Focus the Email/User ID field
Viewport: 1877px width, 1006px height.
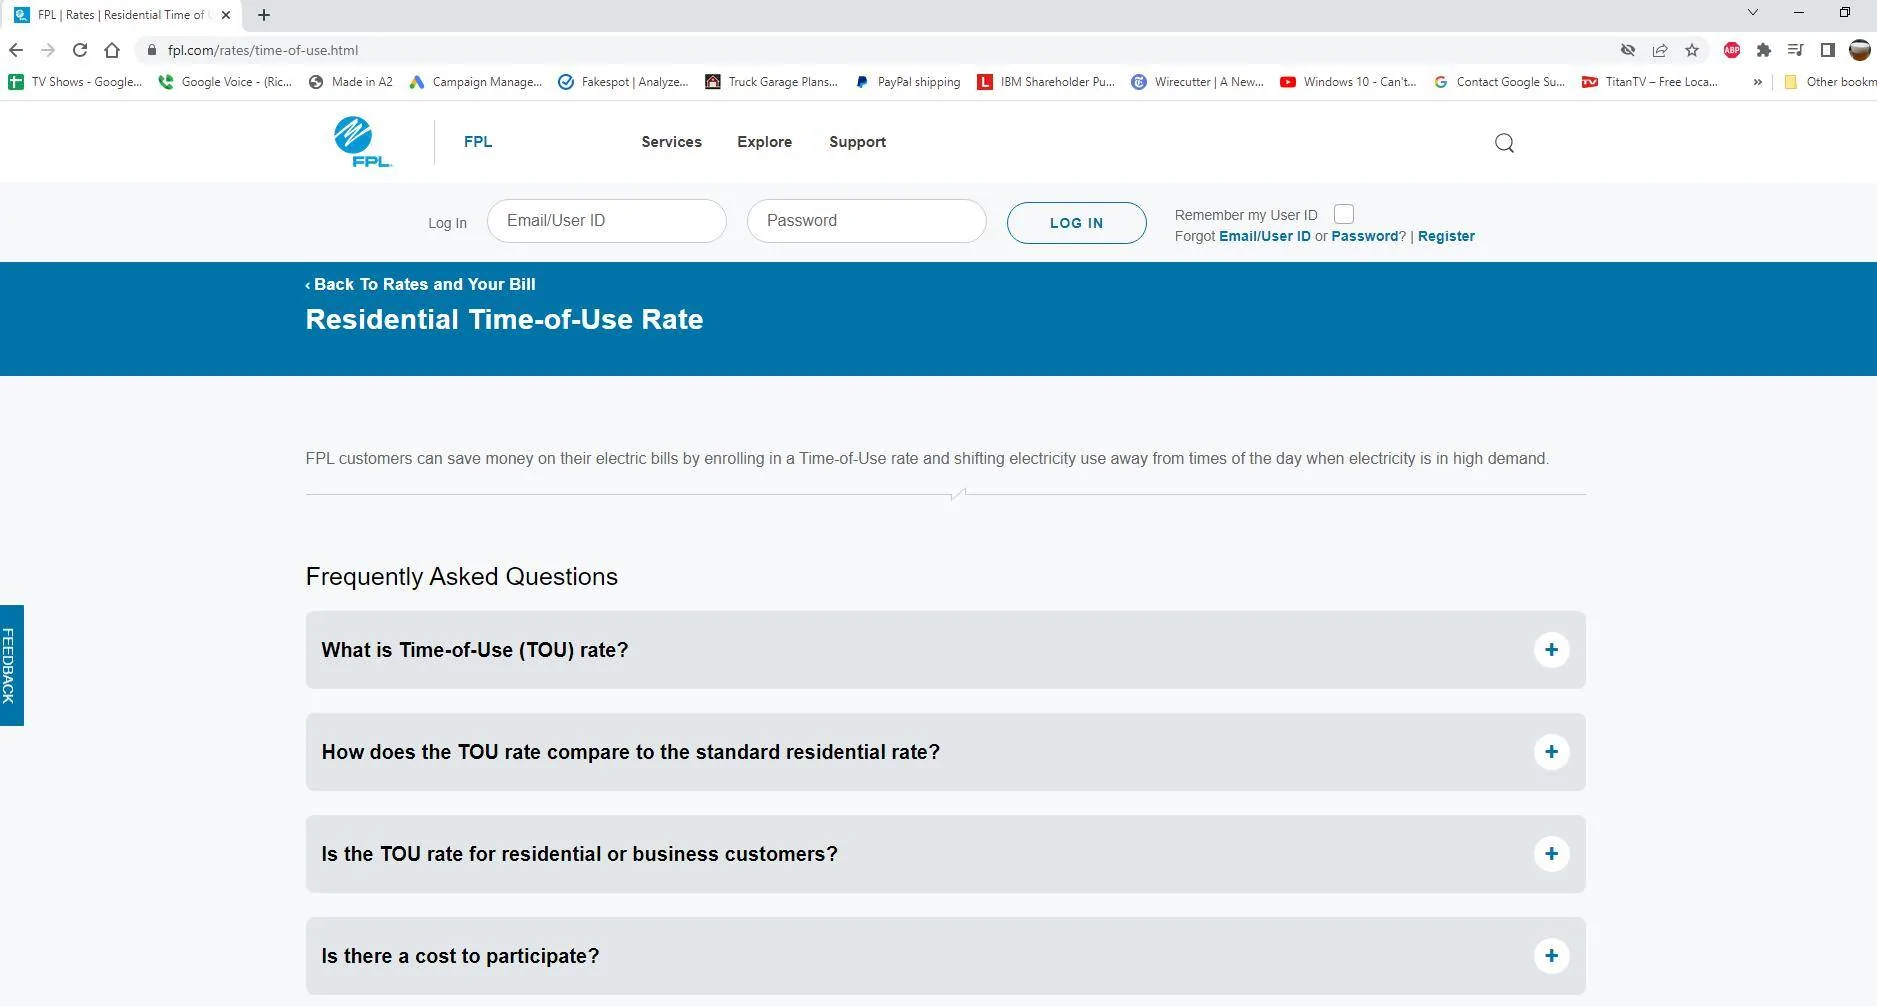click(x=606, y=221)
